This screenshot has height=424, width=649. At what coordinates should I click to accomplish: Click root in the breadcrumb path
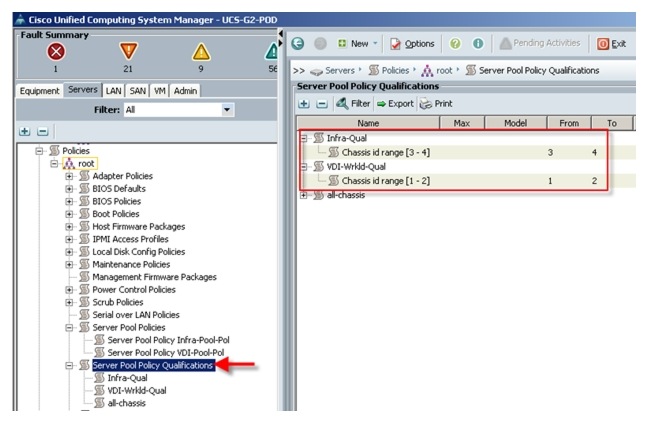(x=444, y=70)
